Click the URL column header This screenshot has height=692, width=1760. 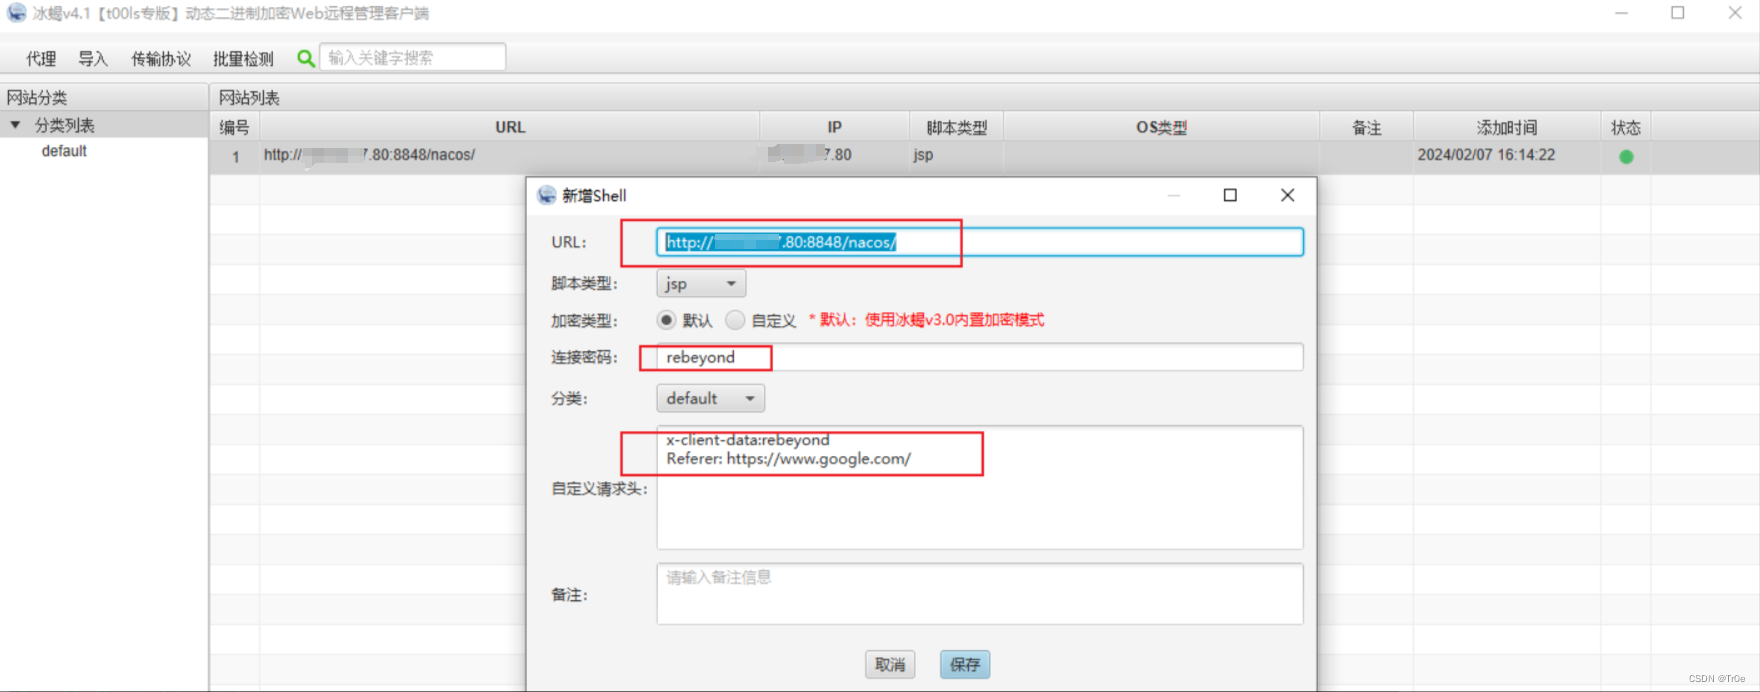(510, 127)
